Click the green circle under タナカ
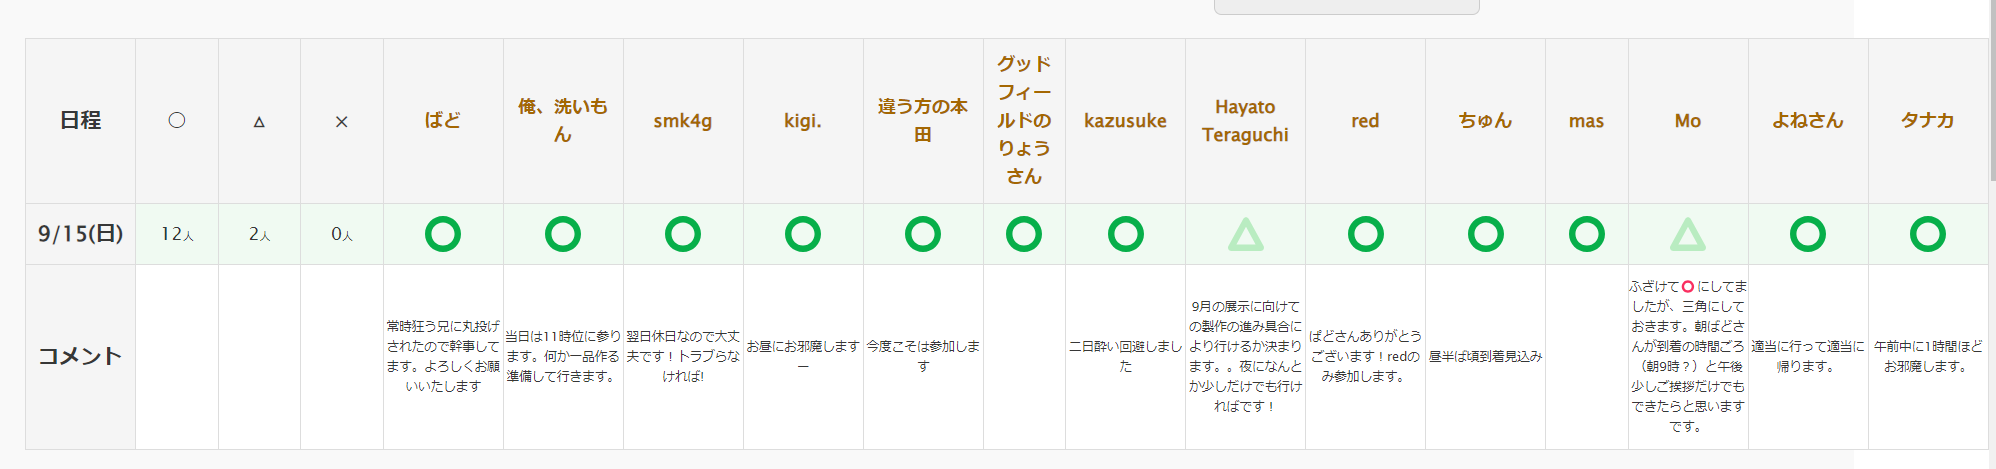This screenshot has width=1996, height=469. pyautogui.click(x=1927, y=234)
